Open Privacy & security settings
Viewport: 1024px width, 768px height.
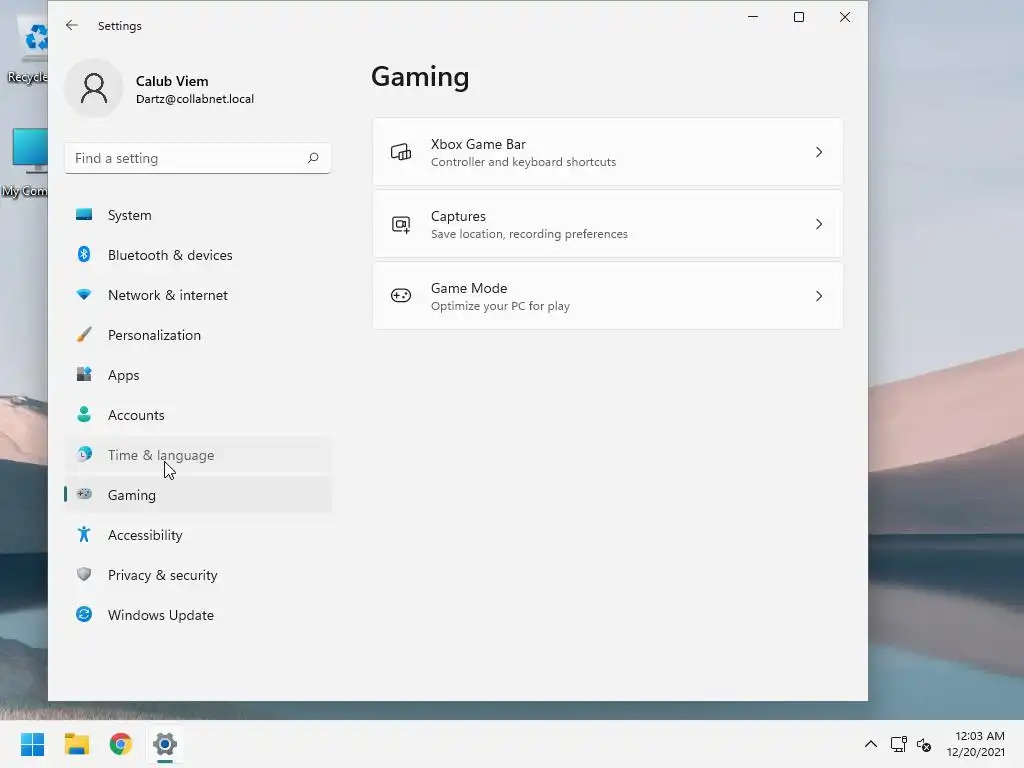pyautogui.click(x=198, y=575)
